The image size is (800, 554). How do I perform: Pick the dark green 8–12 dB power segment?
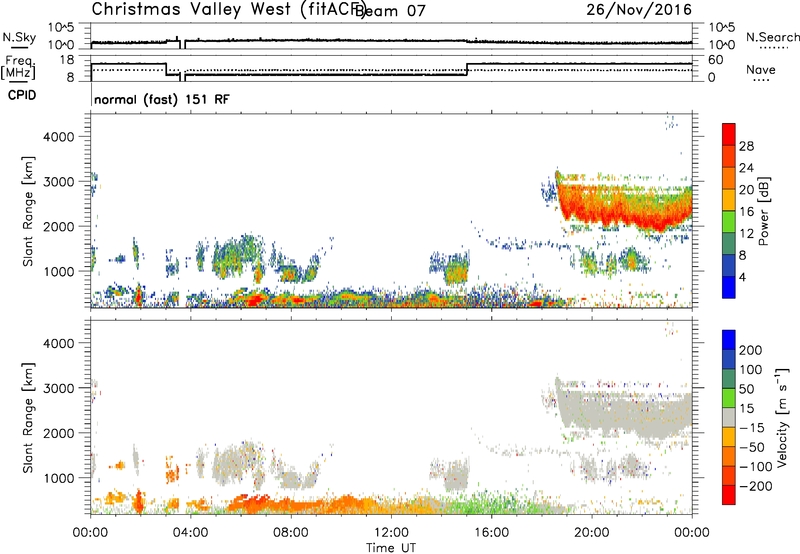point(729,244)
